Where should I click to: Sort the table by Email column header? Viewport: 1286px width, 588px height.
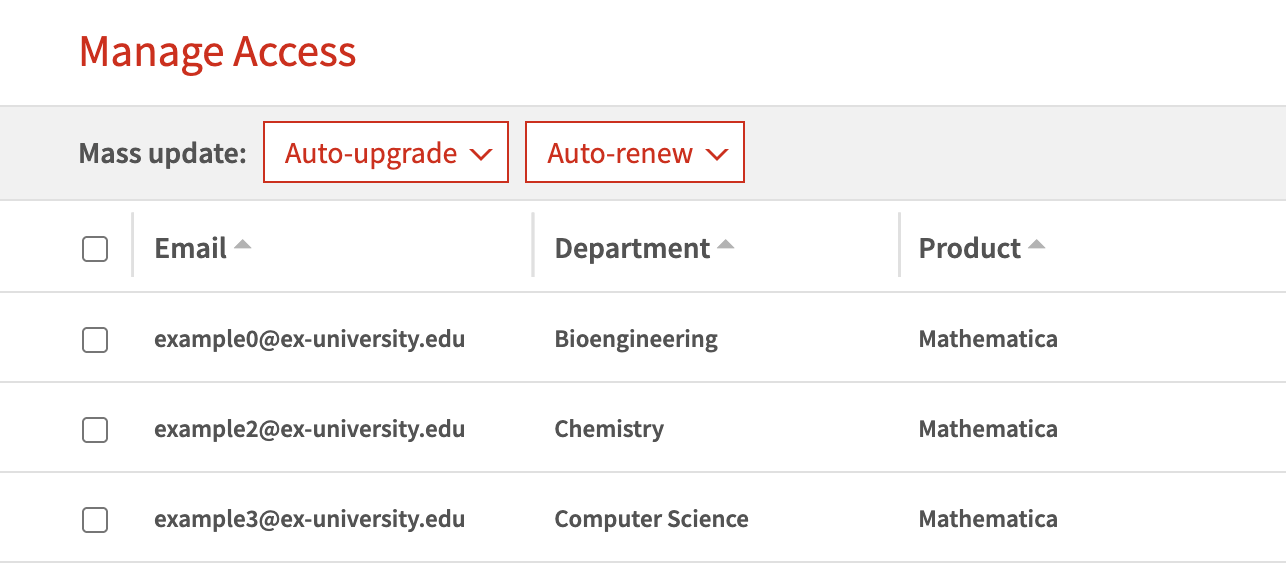(x=191, y=248)
